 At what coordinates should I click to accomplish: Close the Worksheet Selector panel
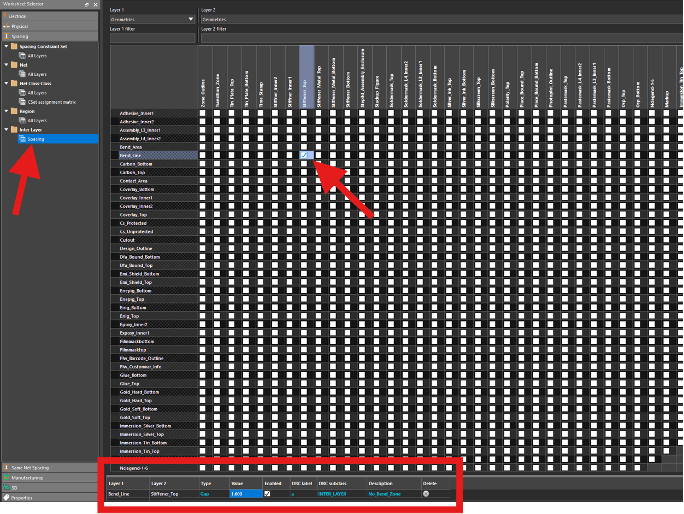pyautogui.click(x=95, y=4)
